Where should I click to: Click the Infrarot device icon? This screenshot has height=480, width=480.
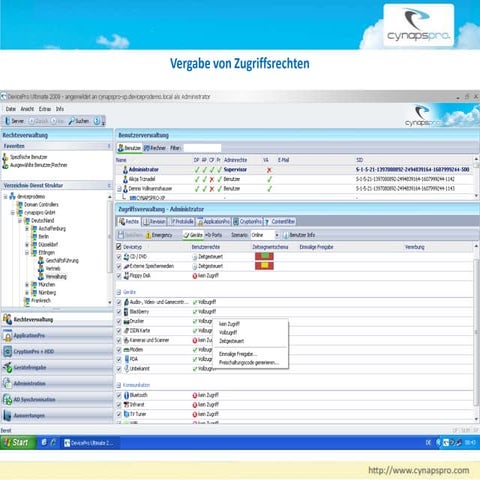pyautogui.click(x=126, y=404)
